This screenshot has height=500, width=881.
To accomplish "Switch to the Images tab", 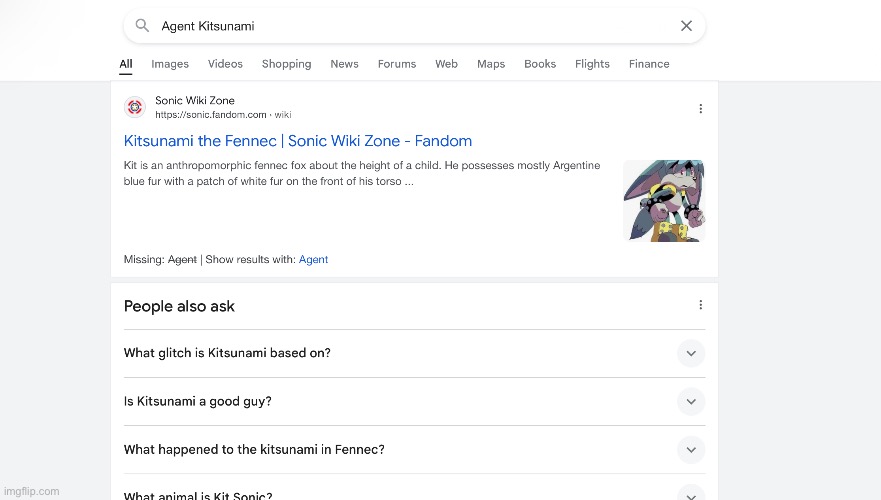I will (x=170, y=64).
